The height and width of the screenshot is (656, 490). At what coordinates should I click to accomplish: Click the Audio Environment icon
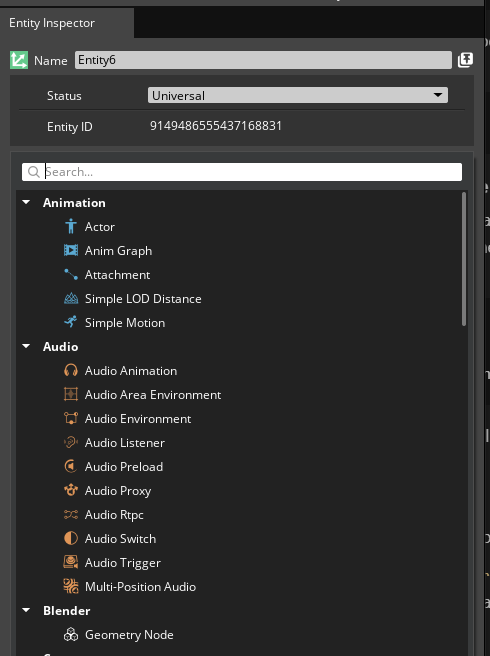coord(71,418)
